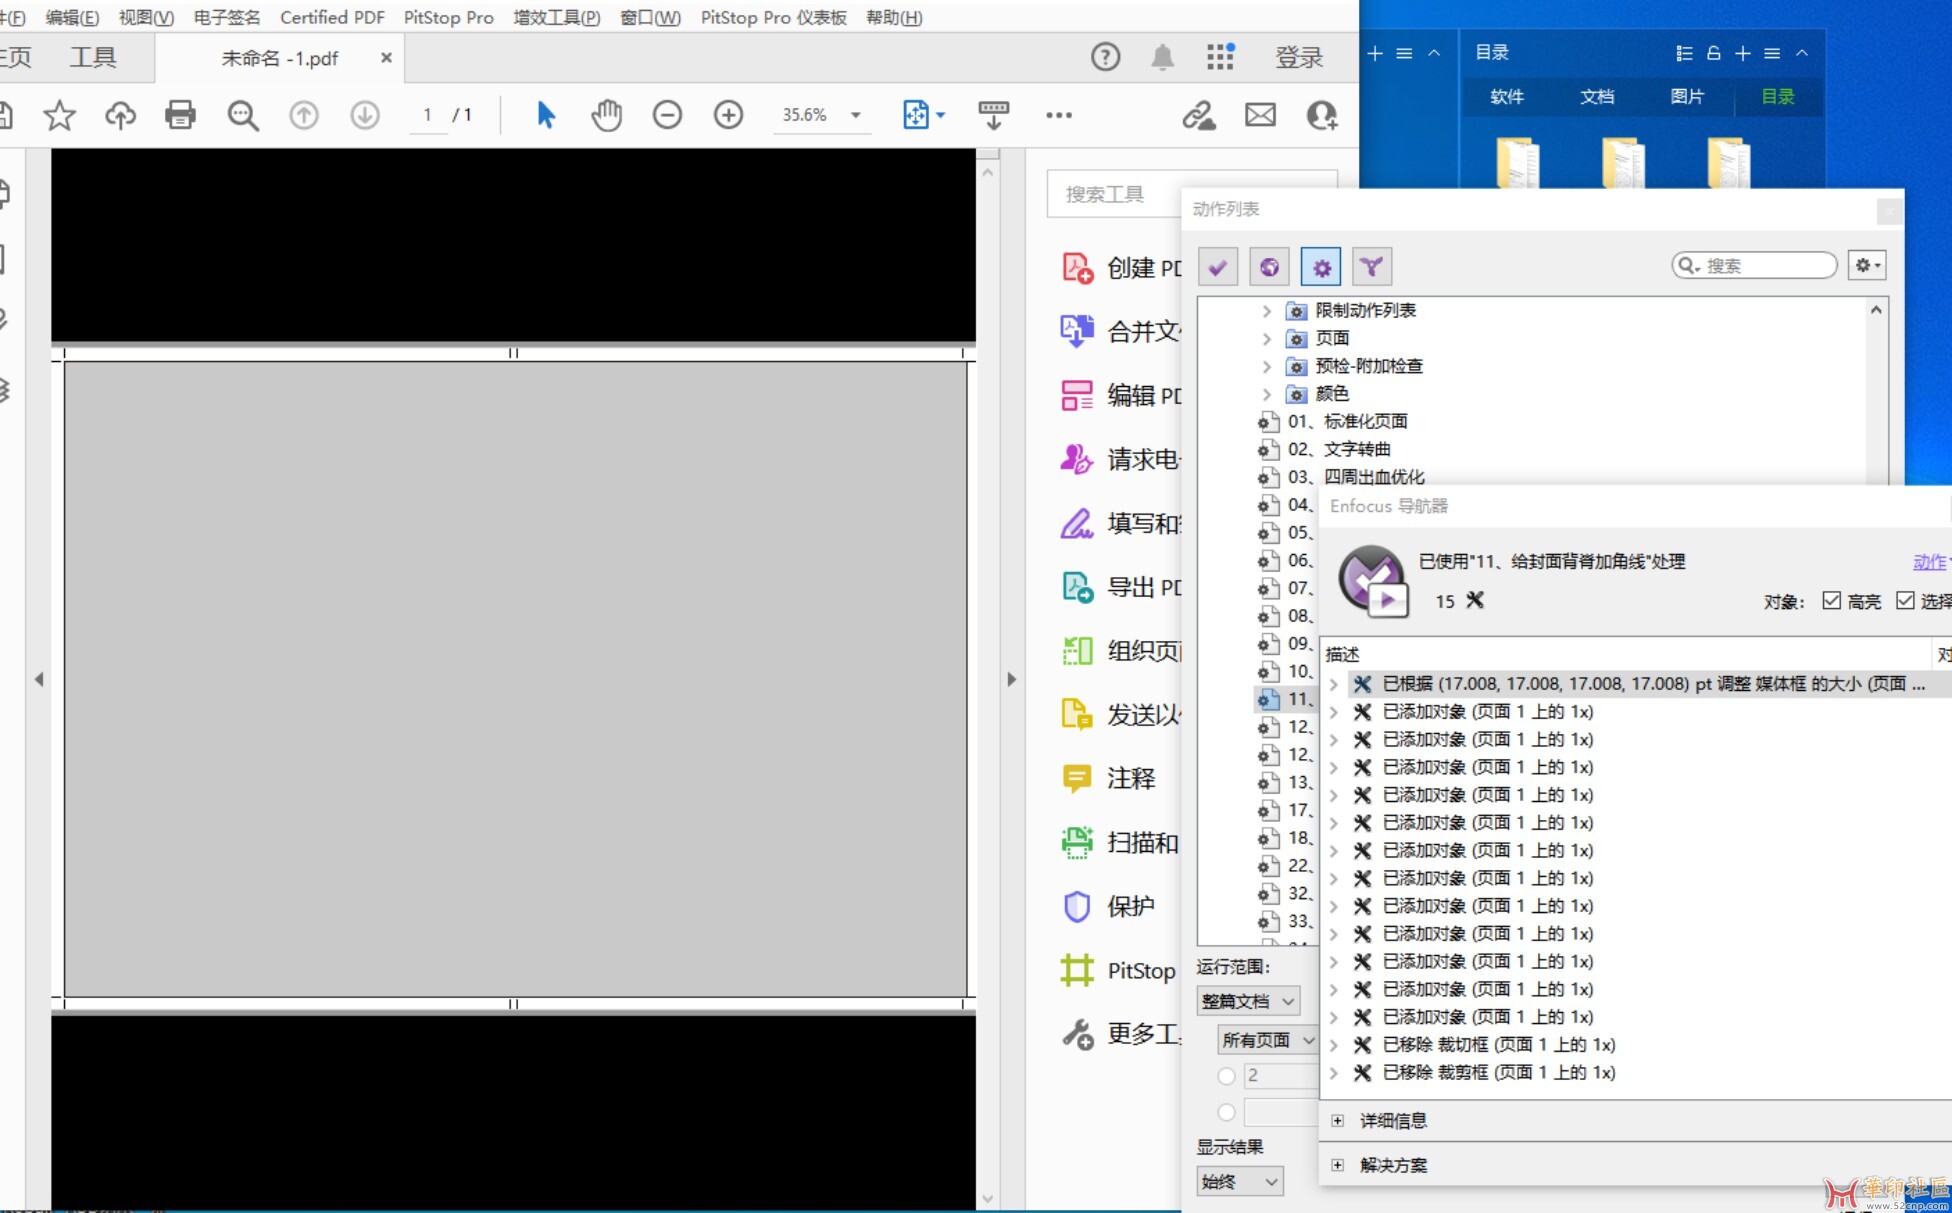Toggle the 高亮 checkbox
The image size is (1952, 1213).
click(1831, 600)
